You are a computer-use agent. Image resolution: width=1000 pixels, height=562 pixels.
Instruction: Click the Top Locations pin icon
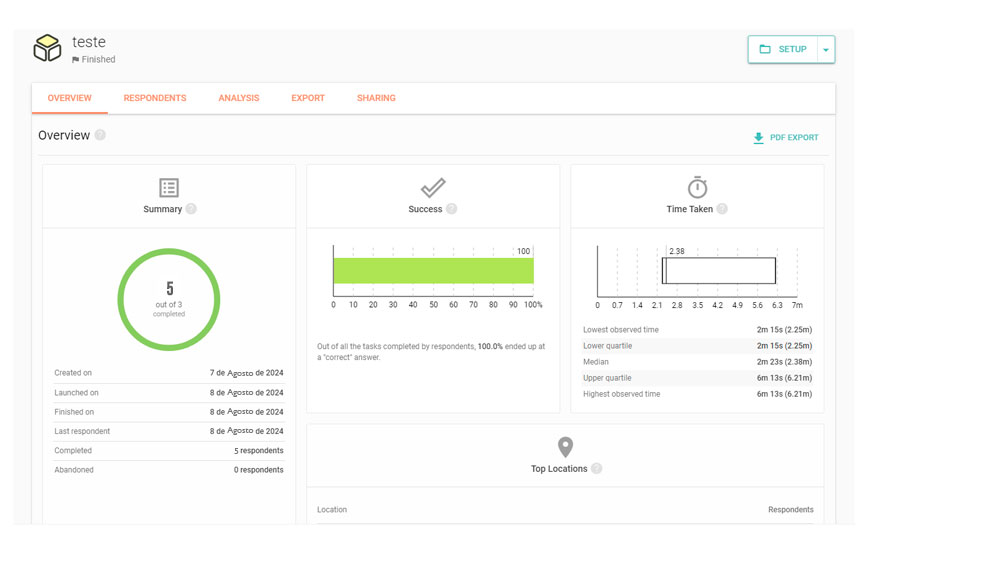(x=565, y=447)
